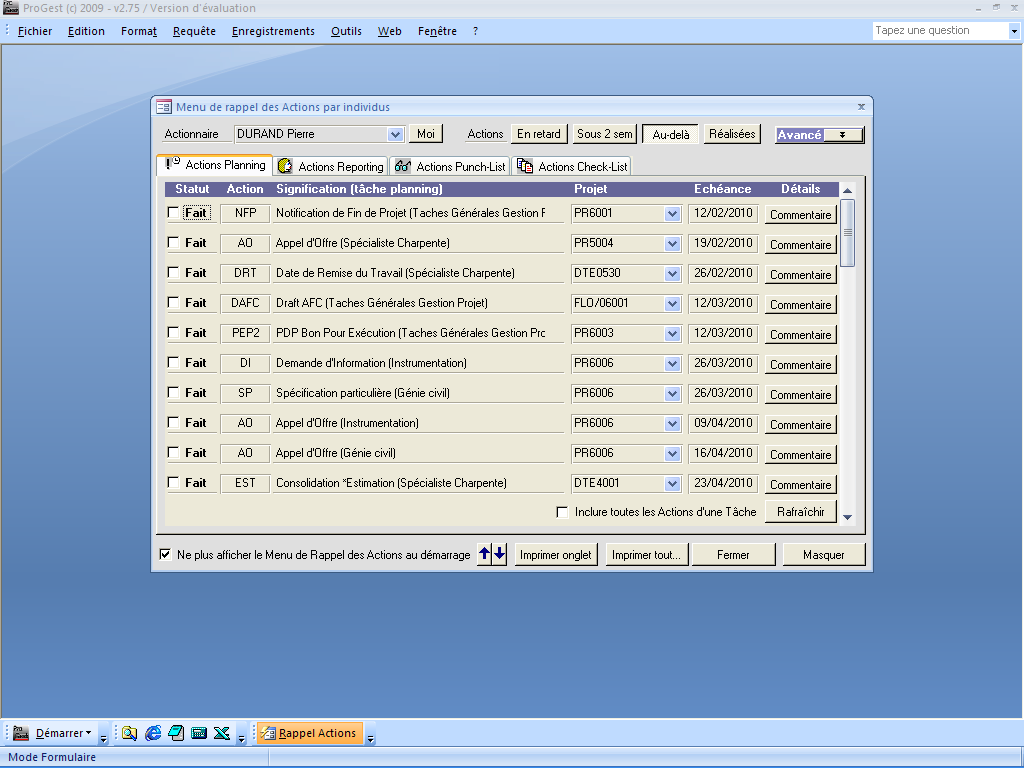This screenshot has width=1024, height=768.
Task: Open the Requête menu
Action: point(194,31)
